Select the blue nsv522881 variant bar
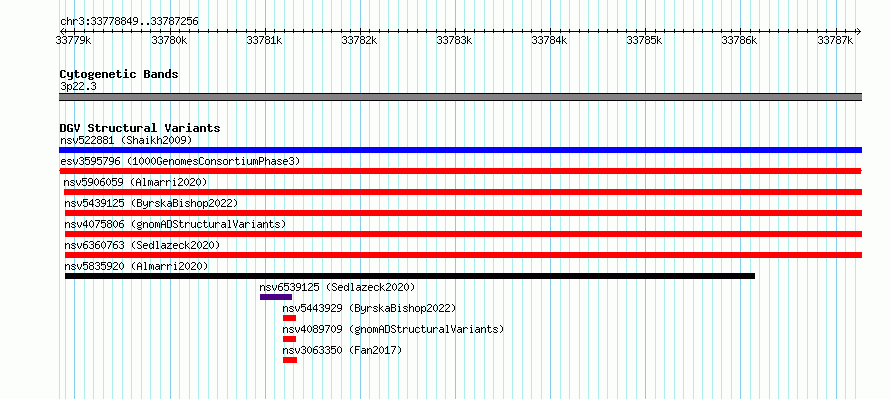The image size is (890, 399). click(x=460, y=150)
